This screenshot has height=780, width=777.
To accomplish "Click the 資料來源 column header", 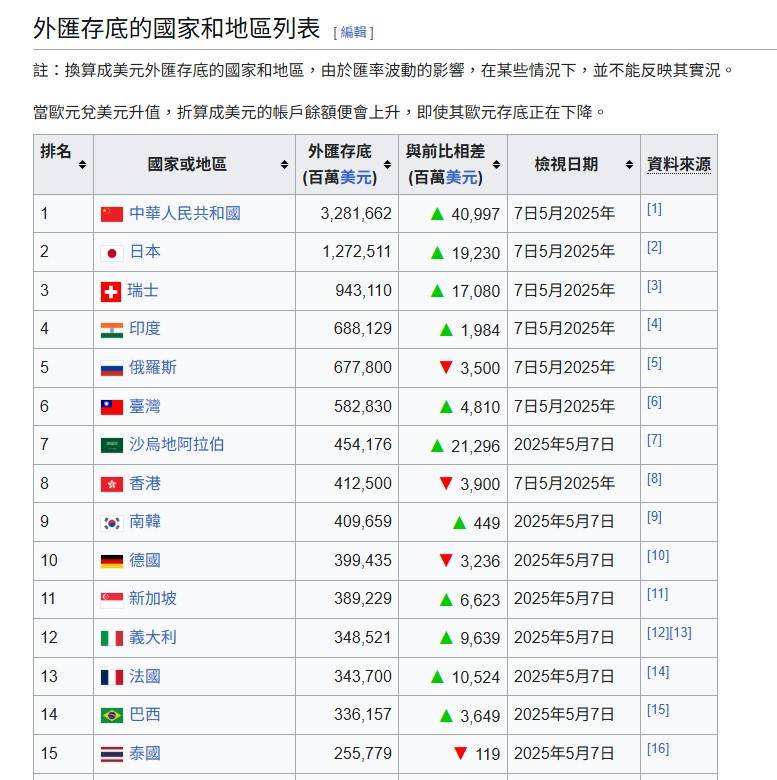I will tap(679, 164).
